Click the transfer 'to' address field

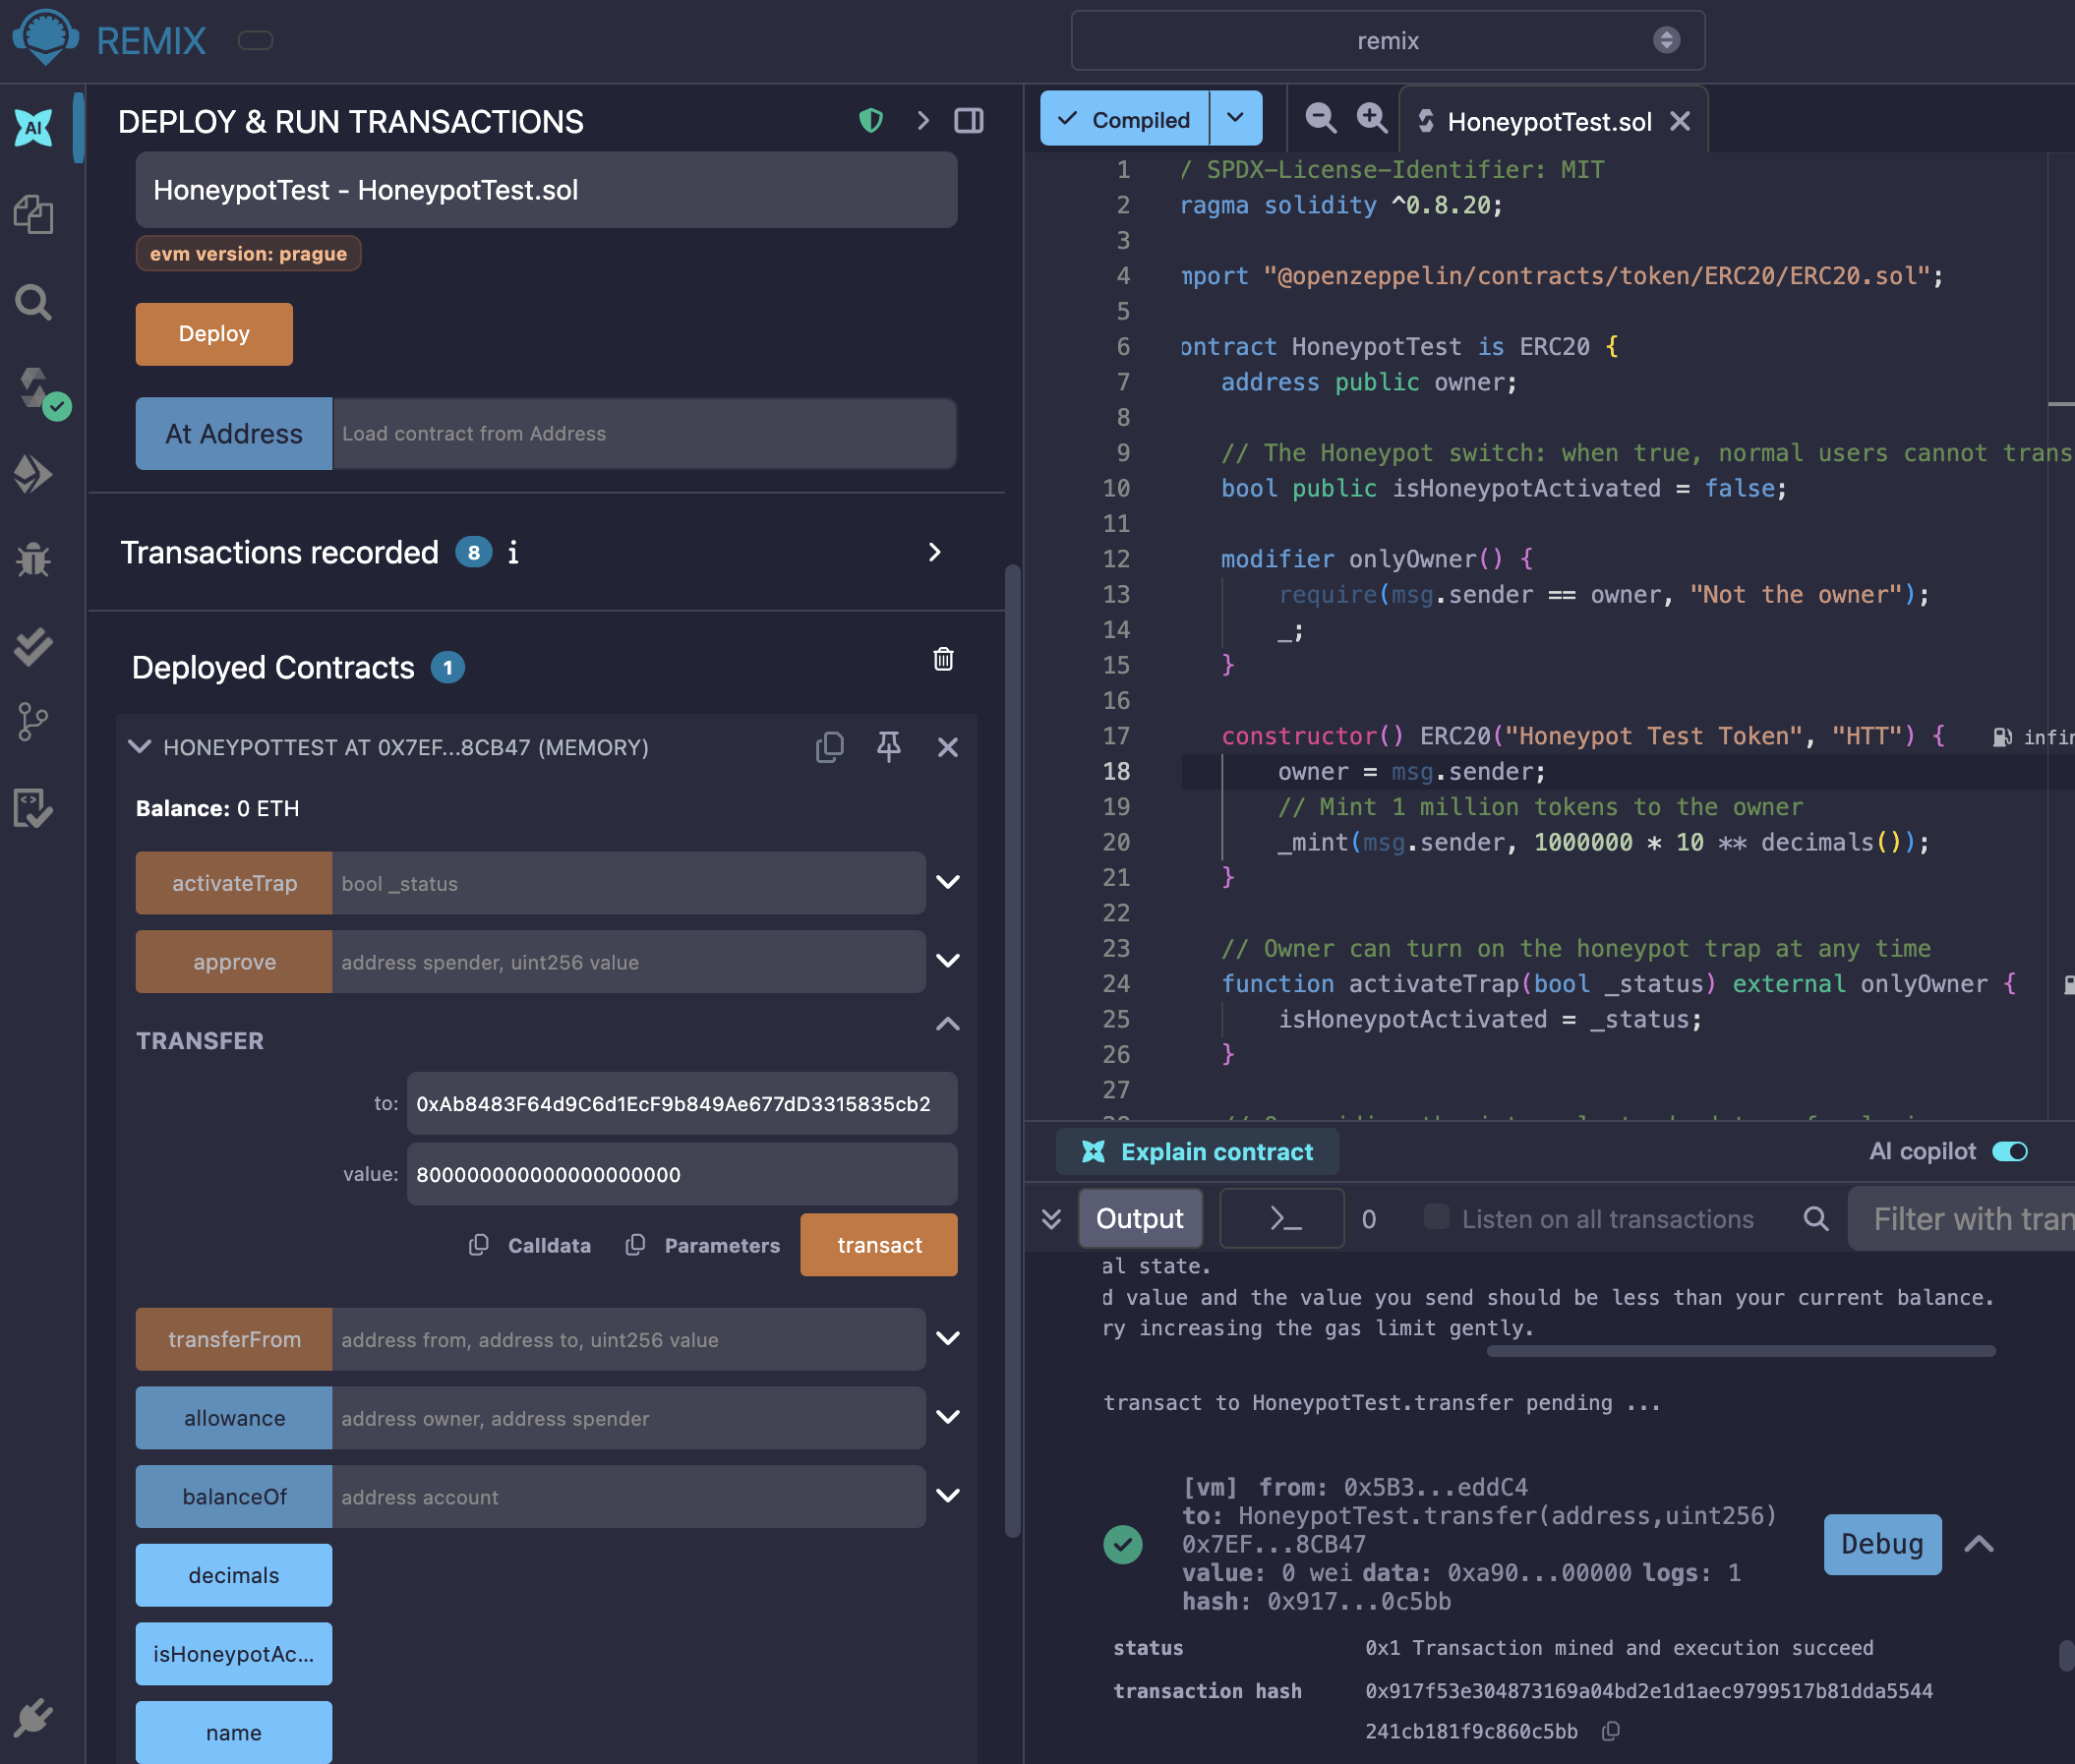point(682,1104)
